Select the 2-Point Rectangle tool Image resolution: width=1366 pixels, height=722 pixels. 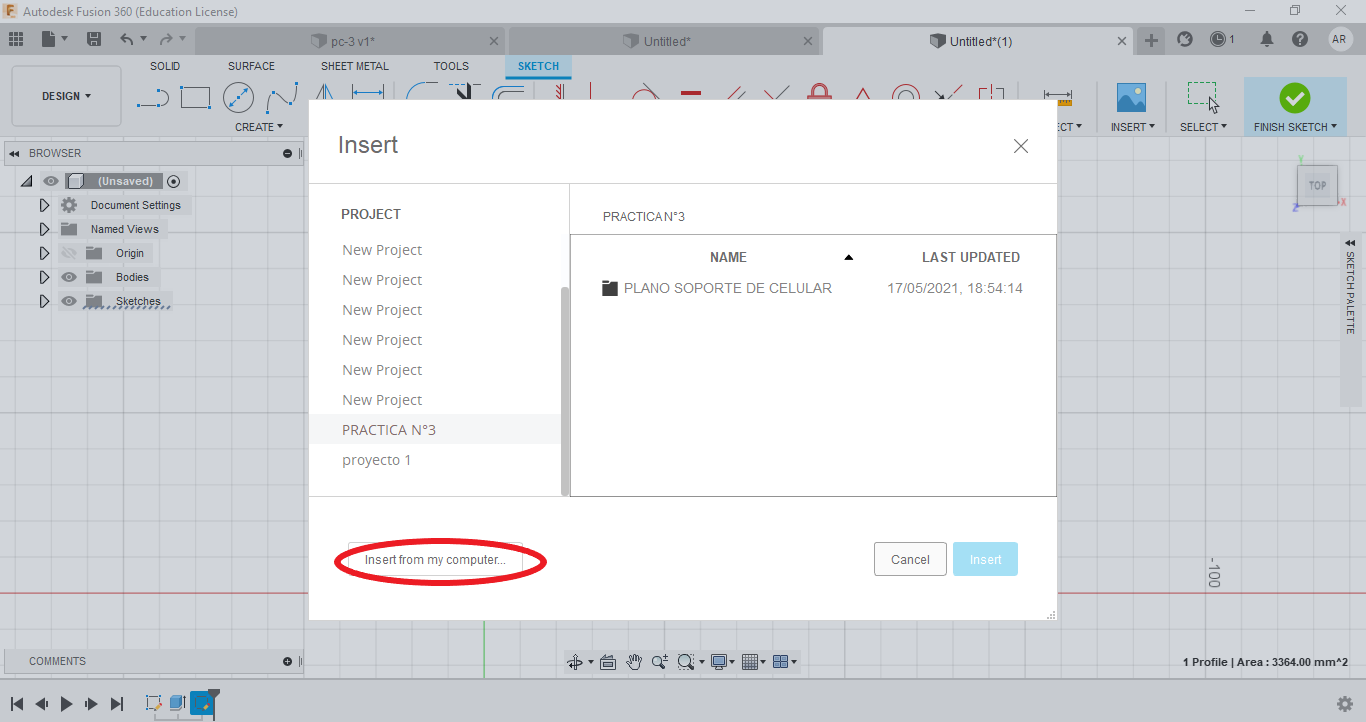coord(195,97)
